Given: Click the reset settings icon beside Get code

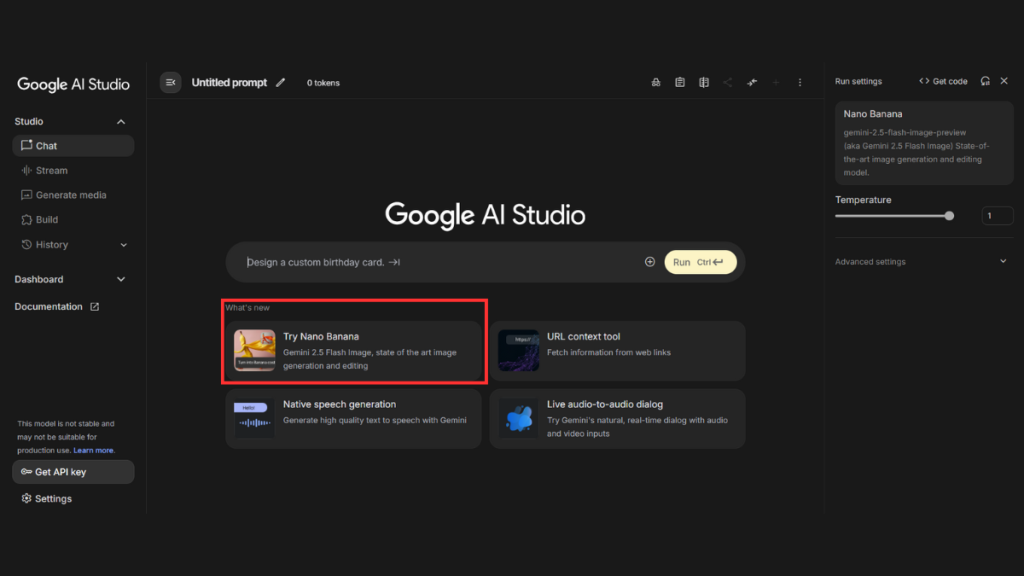Looking at the screenshot, I should pyautogui.click(x=985, y=81).
